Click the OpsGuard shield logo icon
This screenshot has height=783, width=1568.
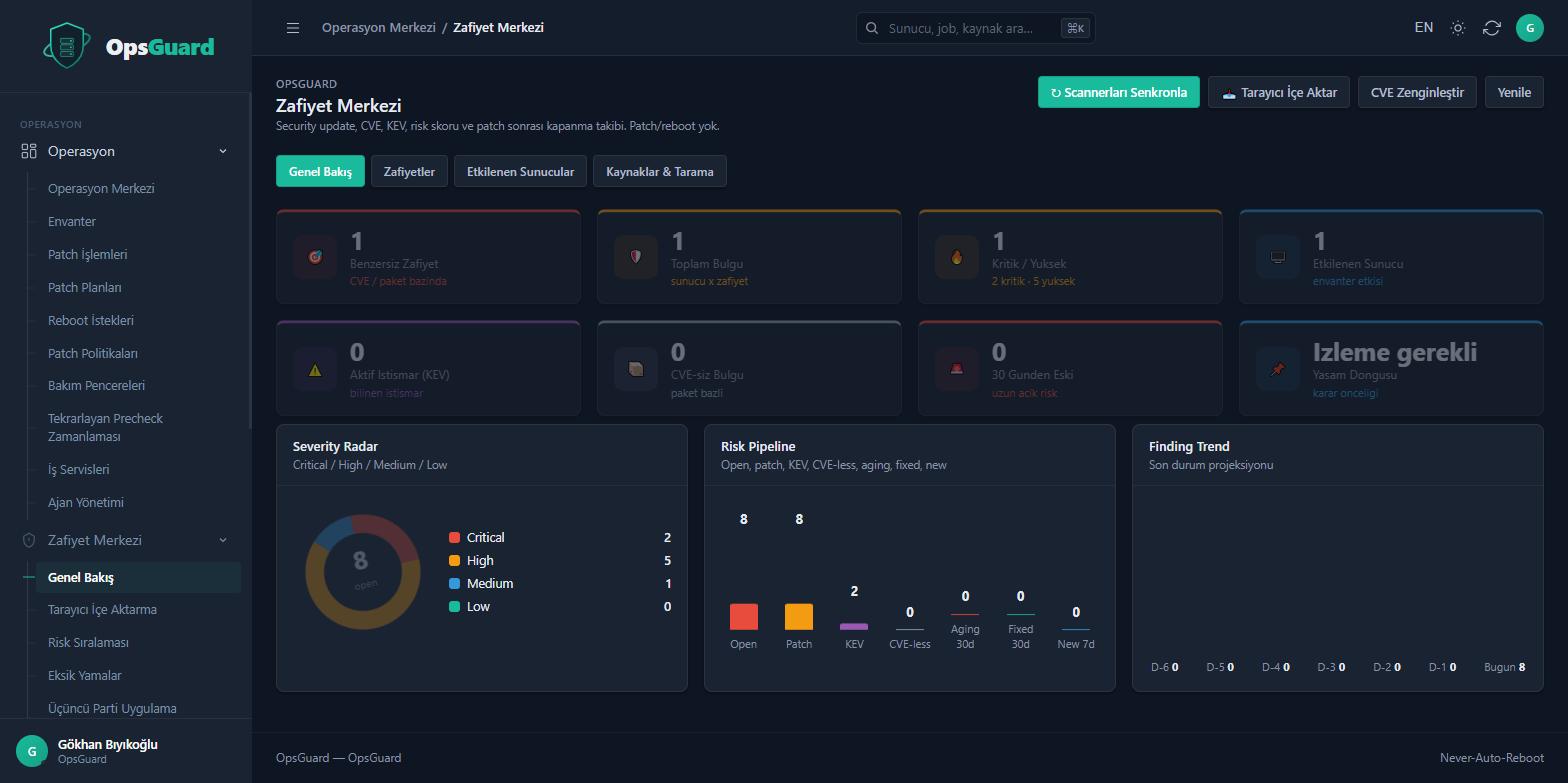(x=67, y=45)
